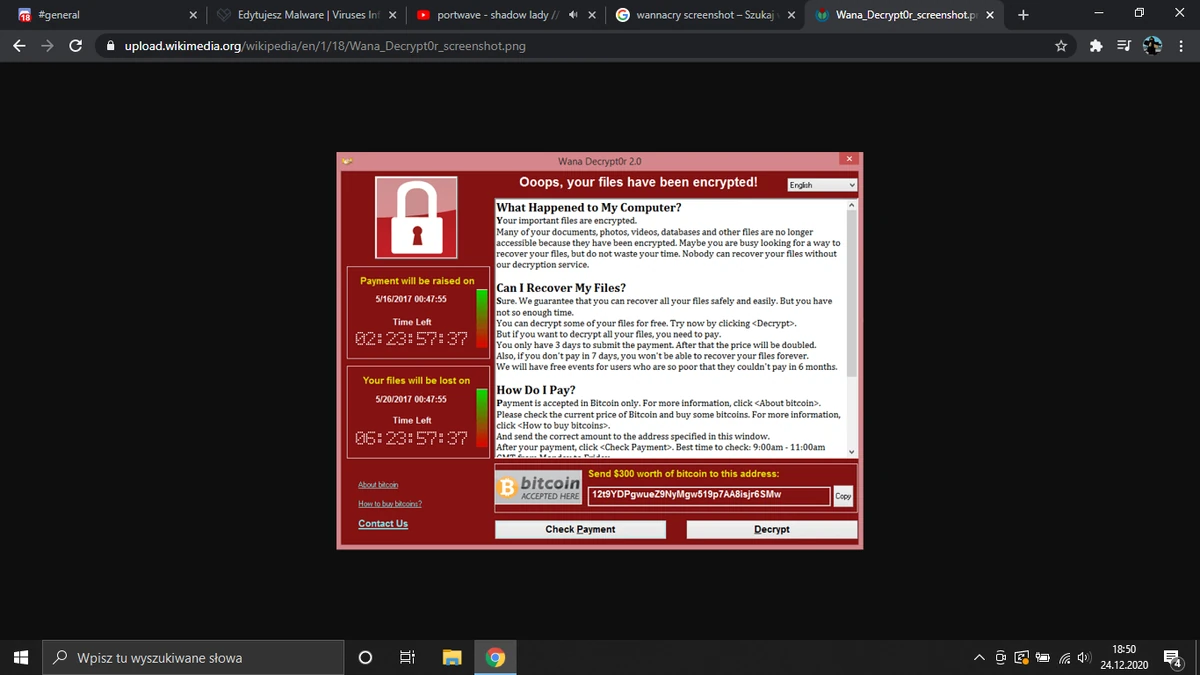
Task: Open the Chrome profile avatar
Action: click(x=1152, y=45)
